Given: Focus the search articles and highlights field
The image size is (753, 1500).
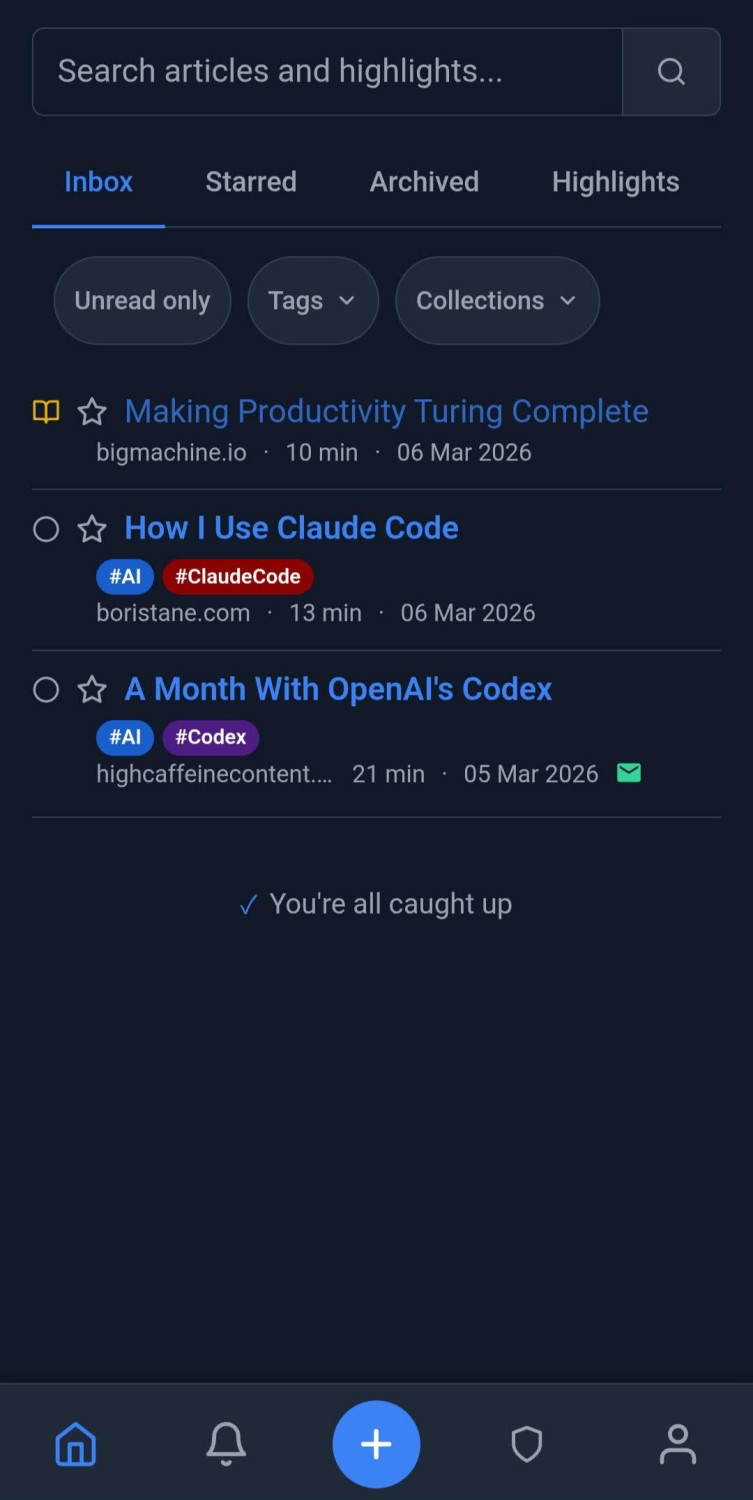Looking at the screenshot, I should point(327,72).
